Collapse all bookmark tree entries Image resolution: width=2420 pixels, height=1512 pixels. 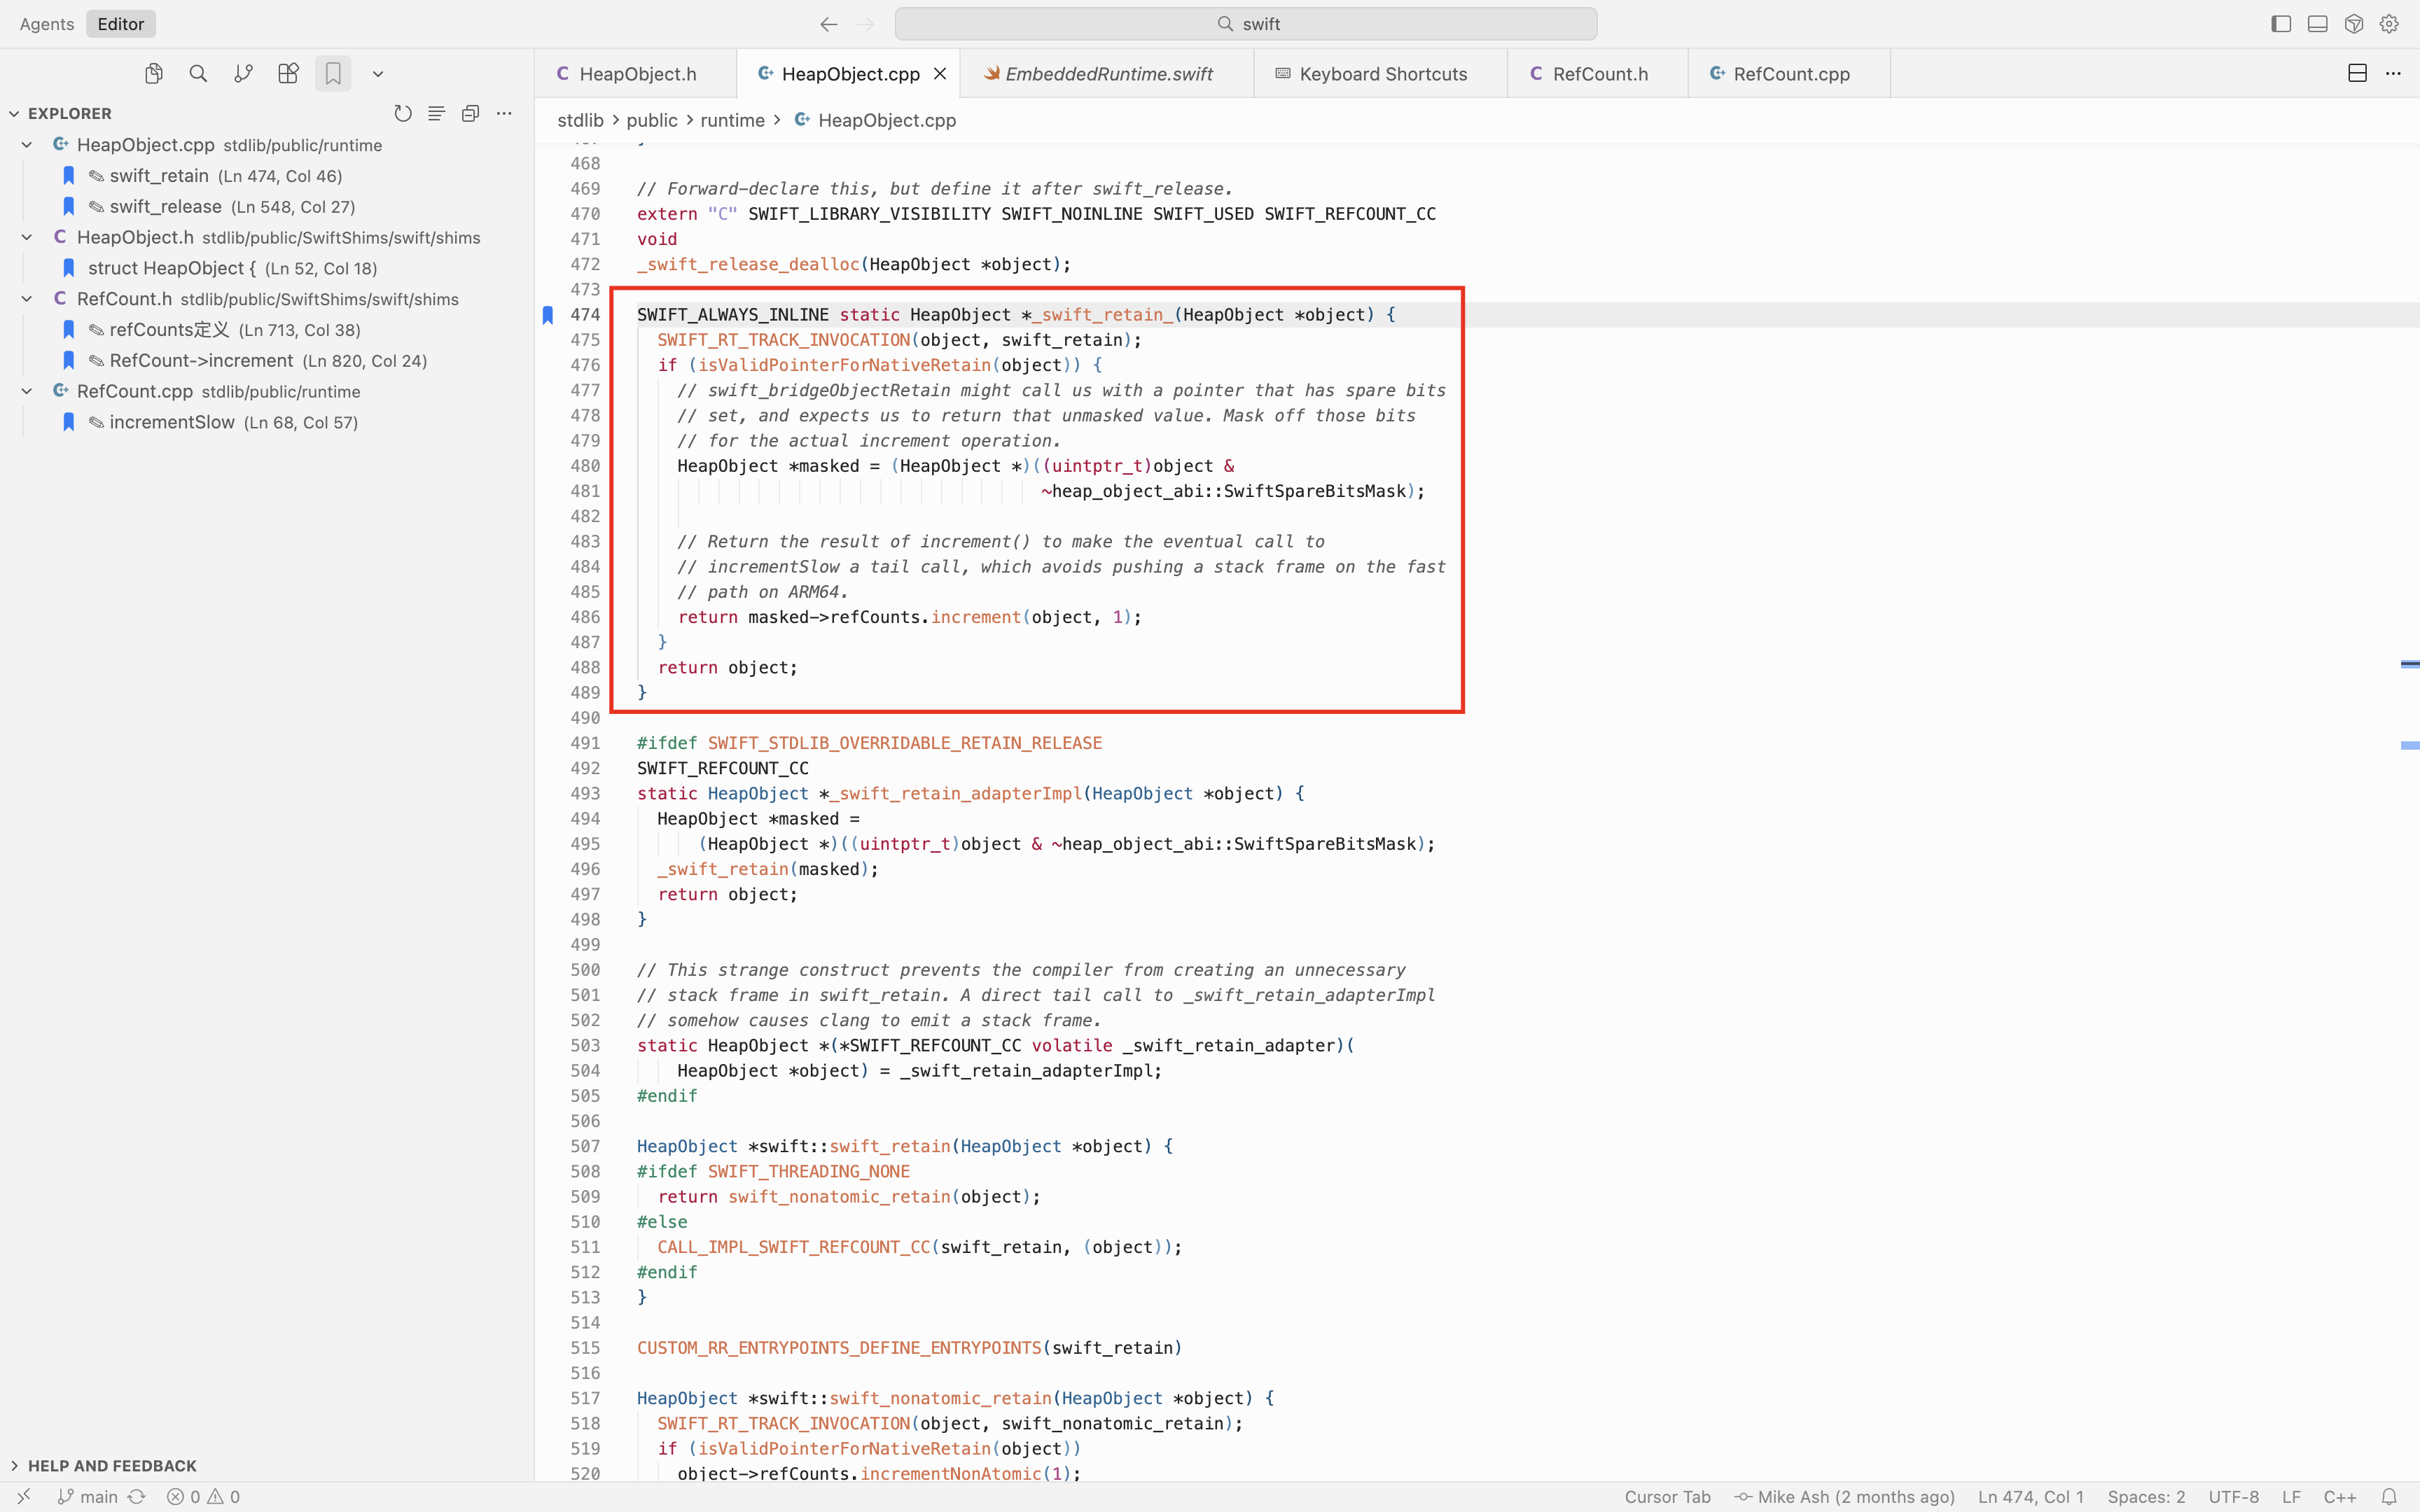pos(470,114)
